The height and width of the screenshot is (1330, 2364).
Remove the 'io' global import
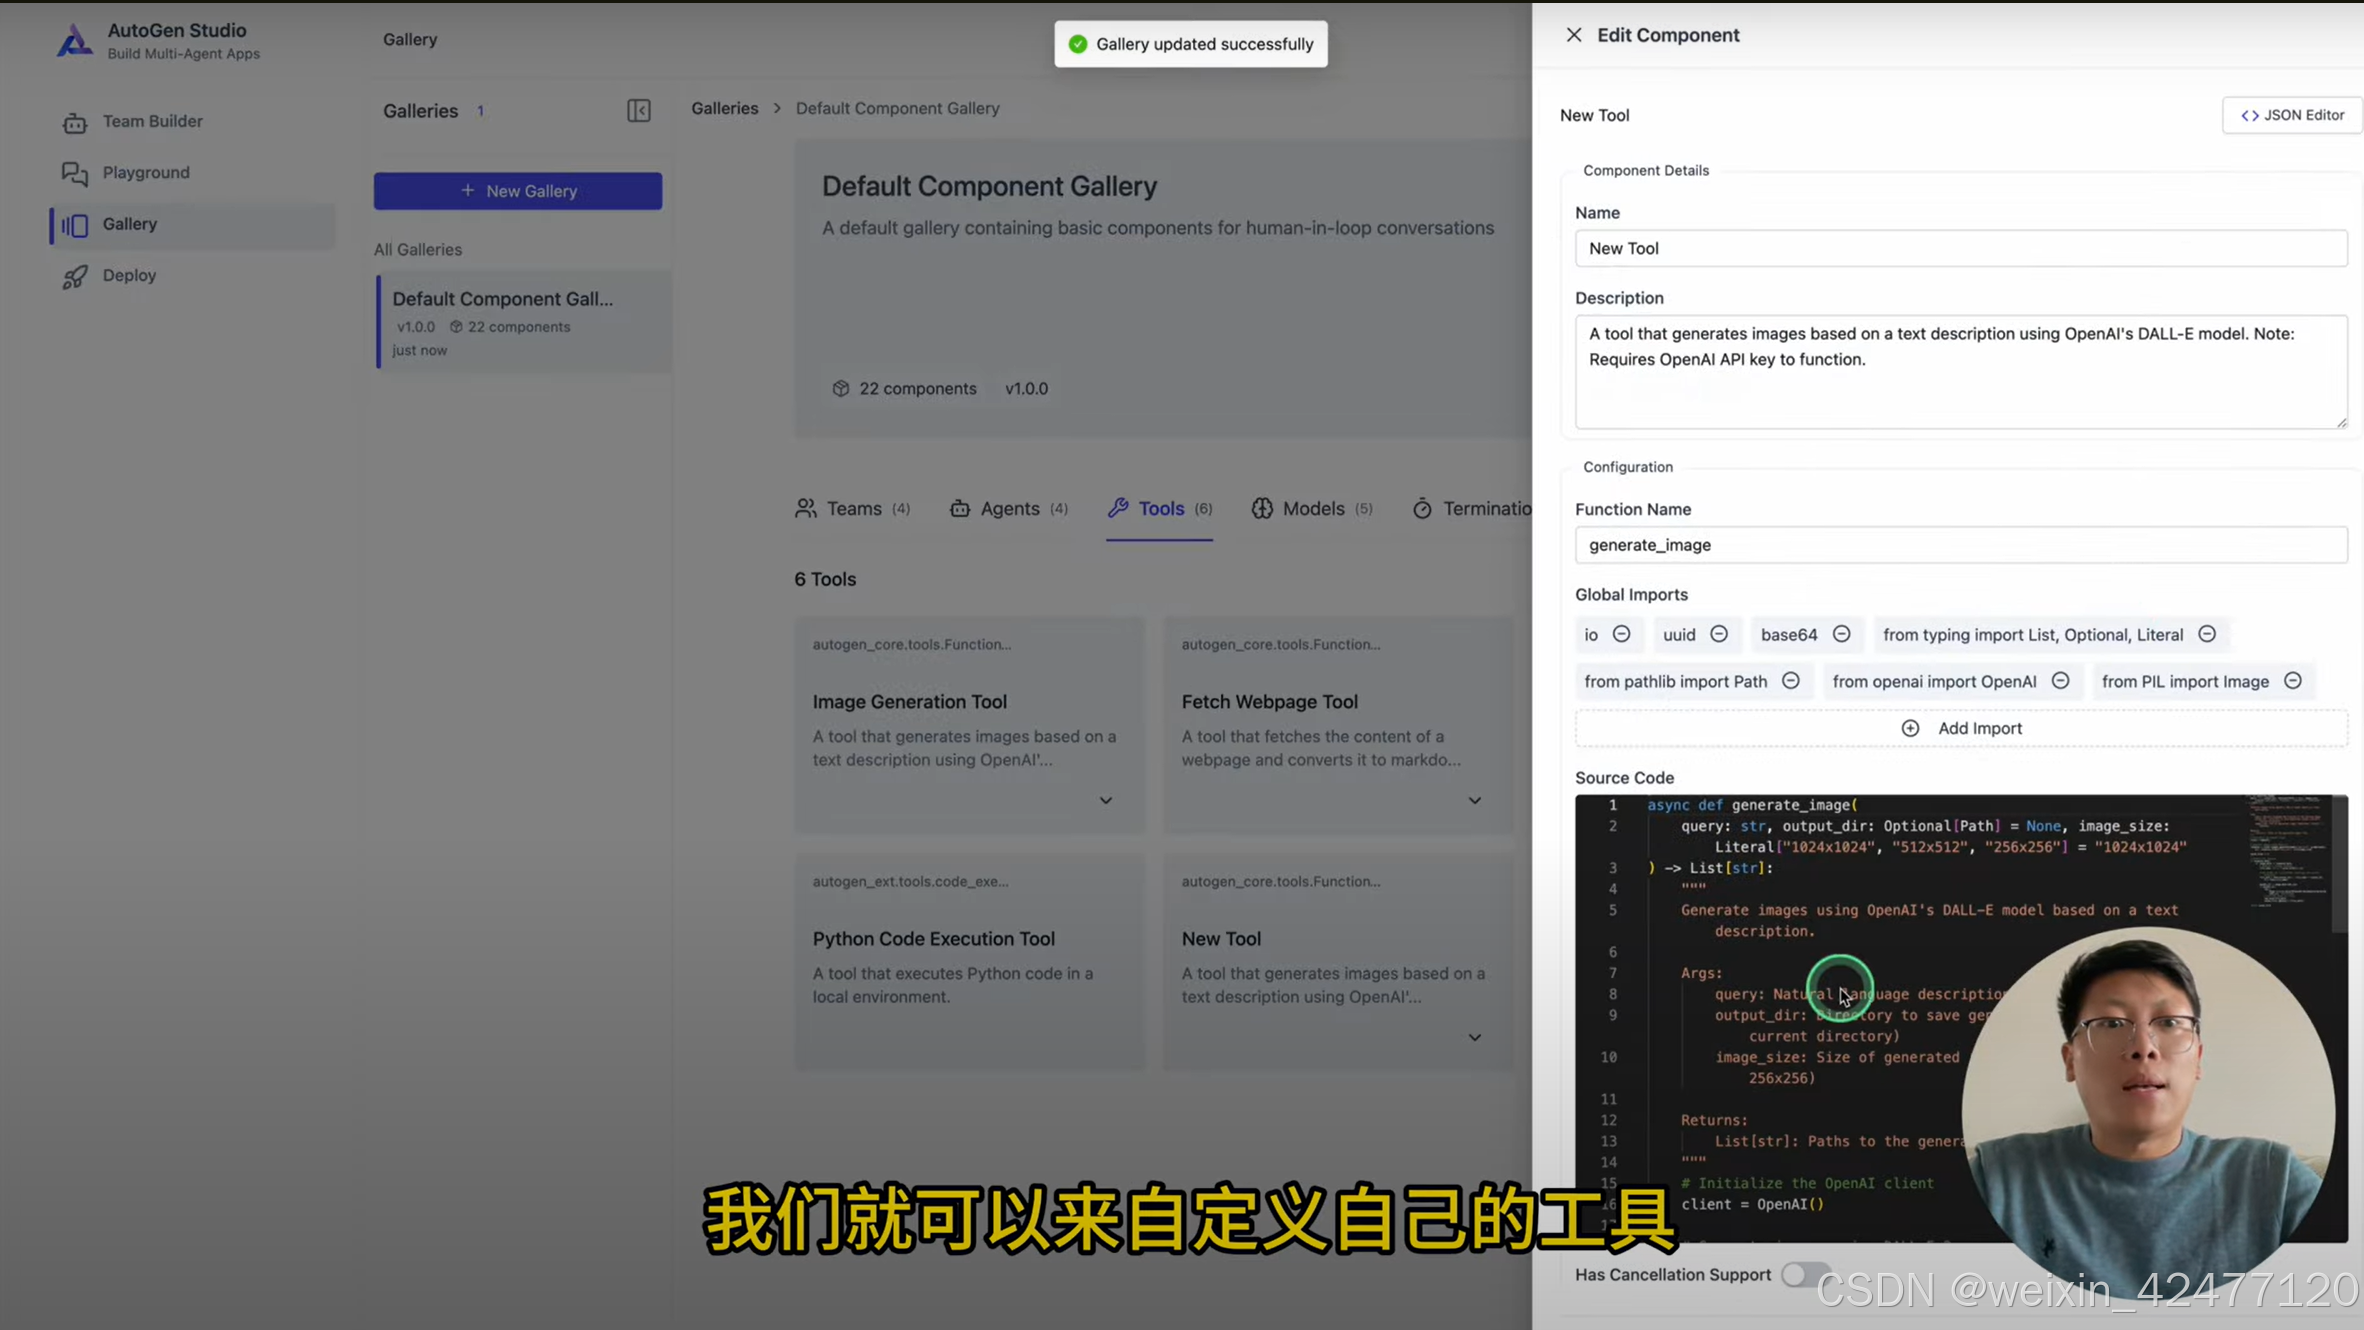(x=1621, y=634)
